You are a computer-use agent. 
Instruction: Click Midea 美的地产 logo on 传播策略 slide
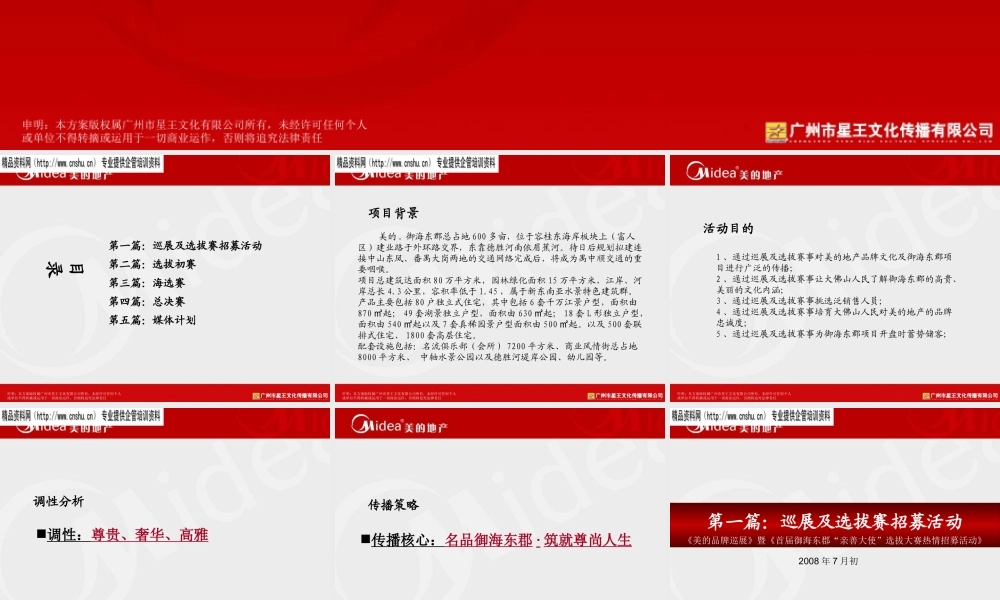(x=399, y=425)
